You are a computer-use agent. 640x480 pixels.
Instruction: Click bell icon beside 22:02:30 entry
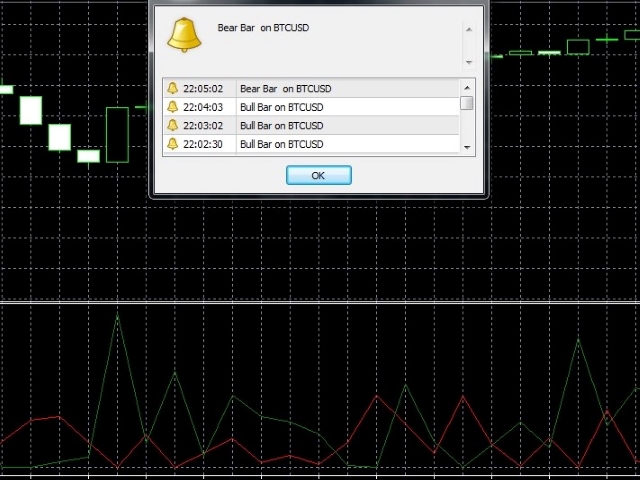click(173, 143)
